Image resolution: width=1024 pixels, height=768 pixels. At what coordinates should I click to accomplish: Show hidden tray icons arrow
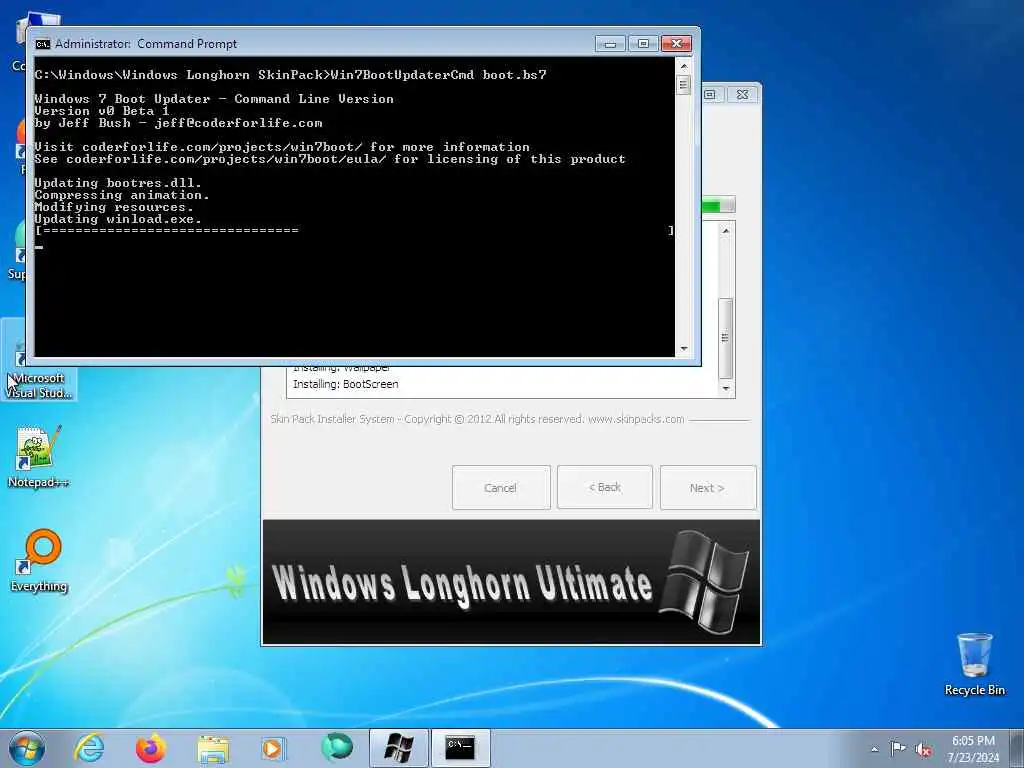tap(874, 749)
